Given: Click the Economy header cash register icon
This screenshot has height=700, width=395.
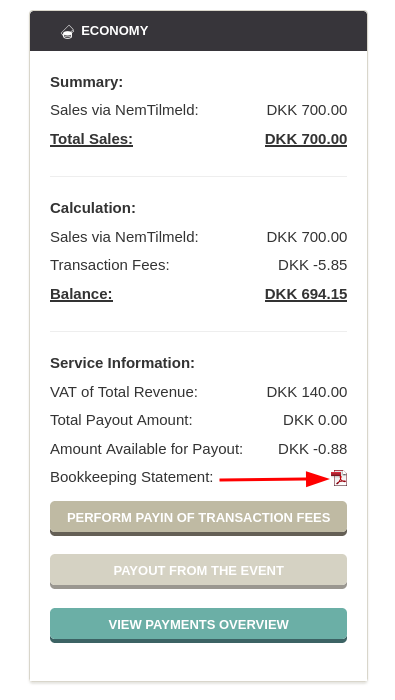Looking at the screenshot, I should (x=67, y=32).
